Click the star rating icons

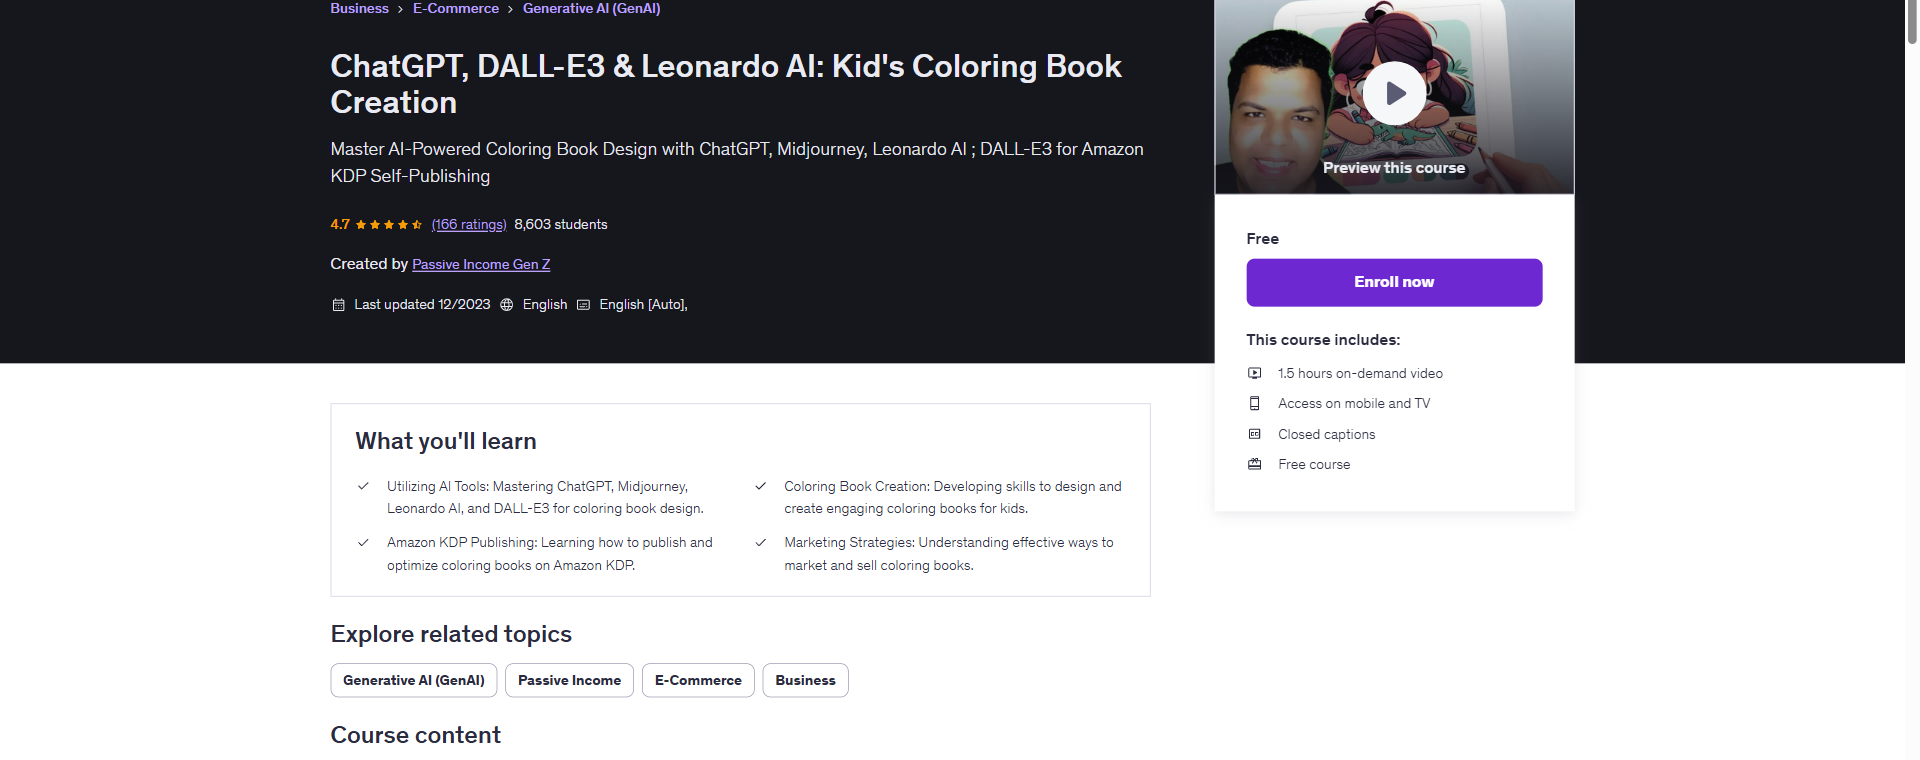click(x=389, y=225)
